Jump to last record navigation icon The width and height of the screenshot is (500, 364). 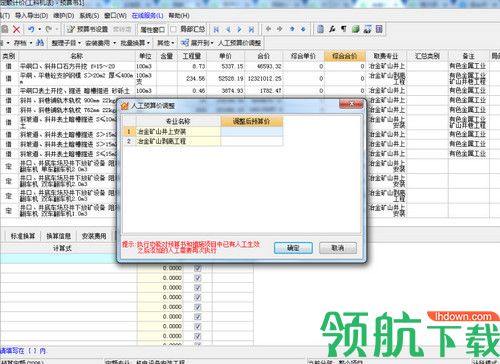[x=251, y=29]
